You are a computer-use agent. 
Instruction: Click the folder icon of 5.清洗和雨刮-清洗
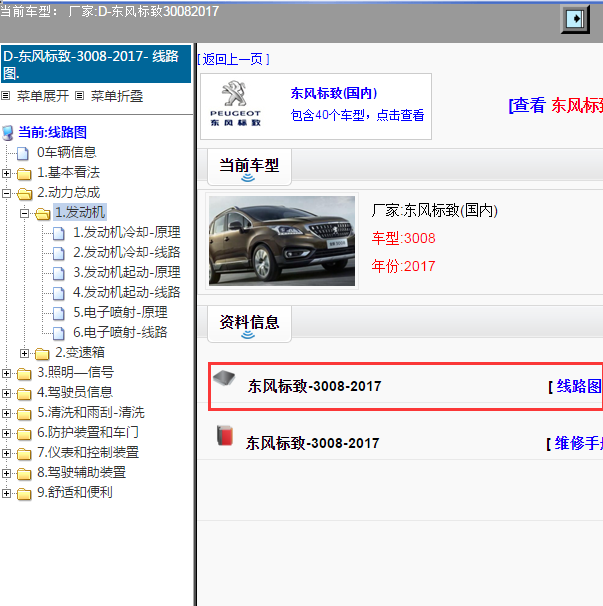click(x=24, y=414)
